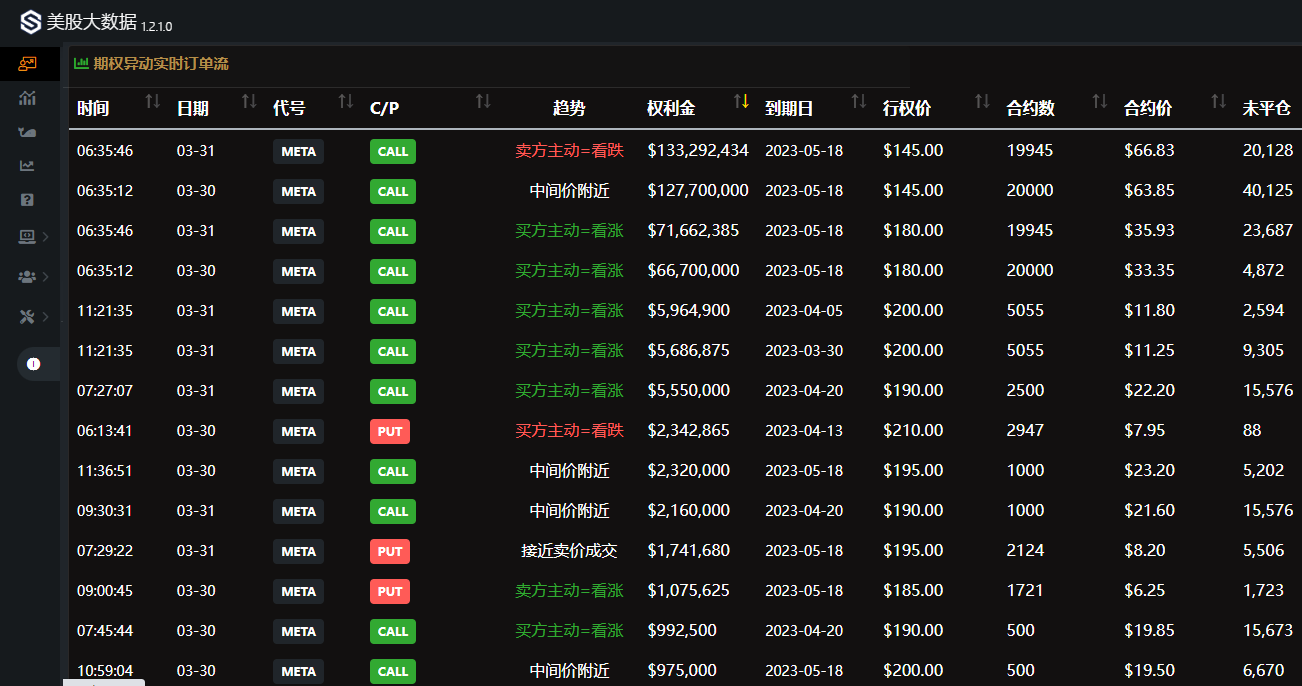Click the premium value $5,686,875

(x=689, y=351)
